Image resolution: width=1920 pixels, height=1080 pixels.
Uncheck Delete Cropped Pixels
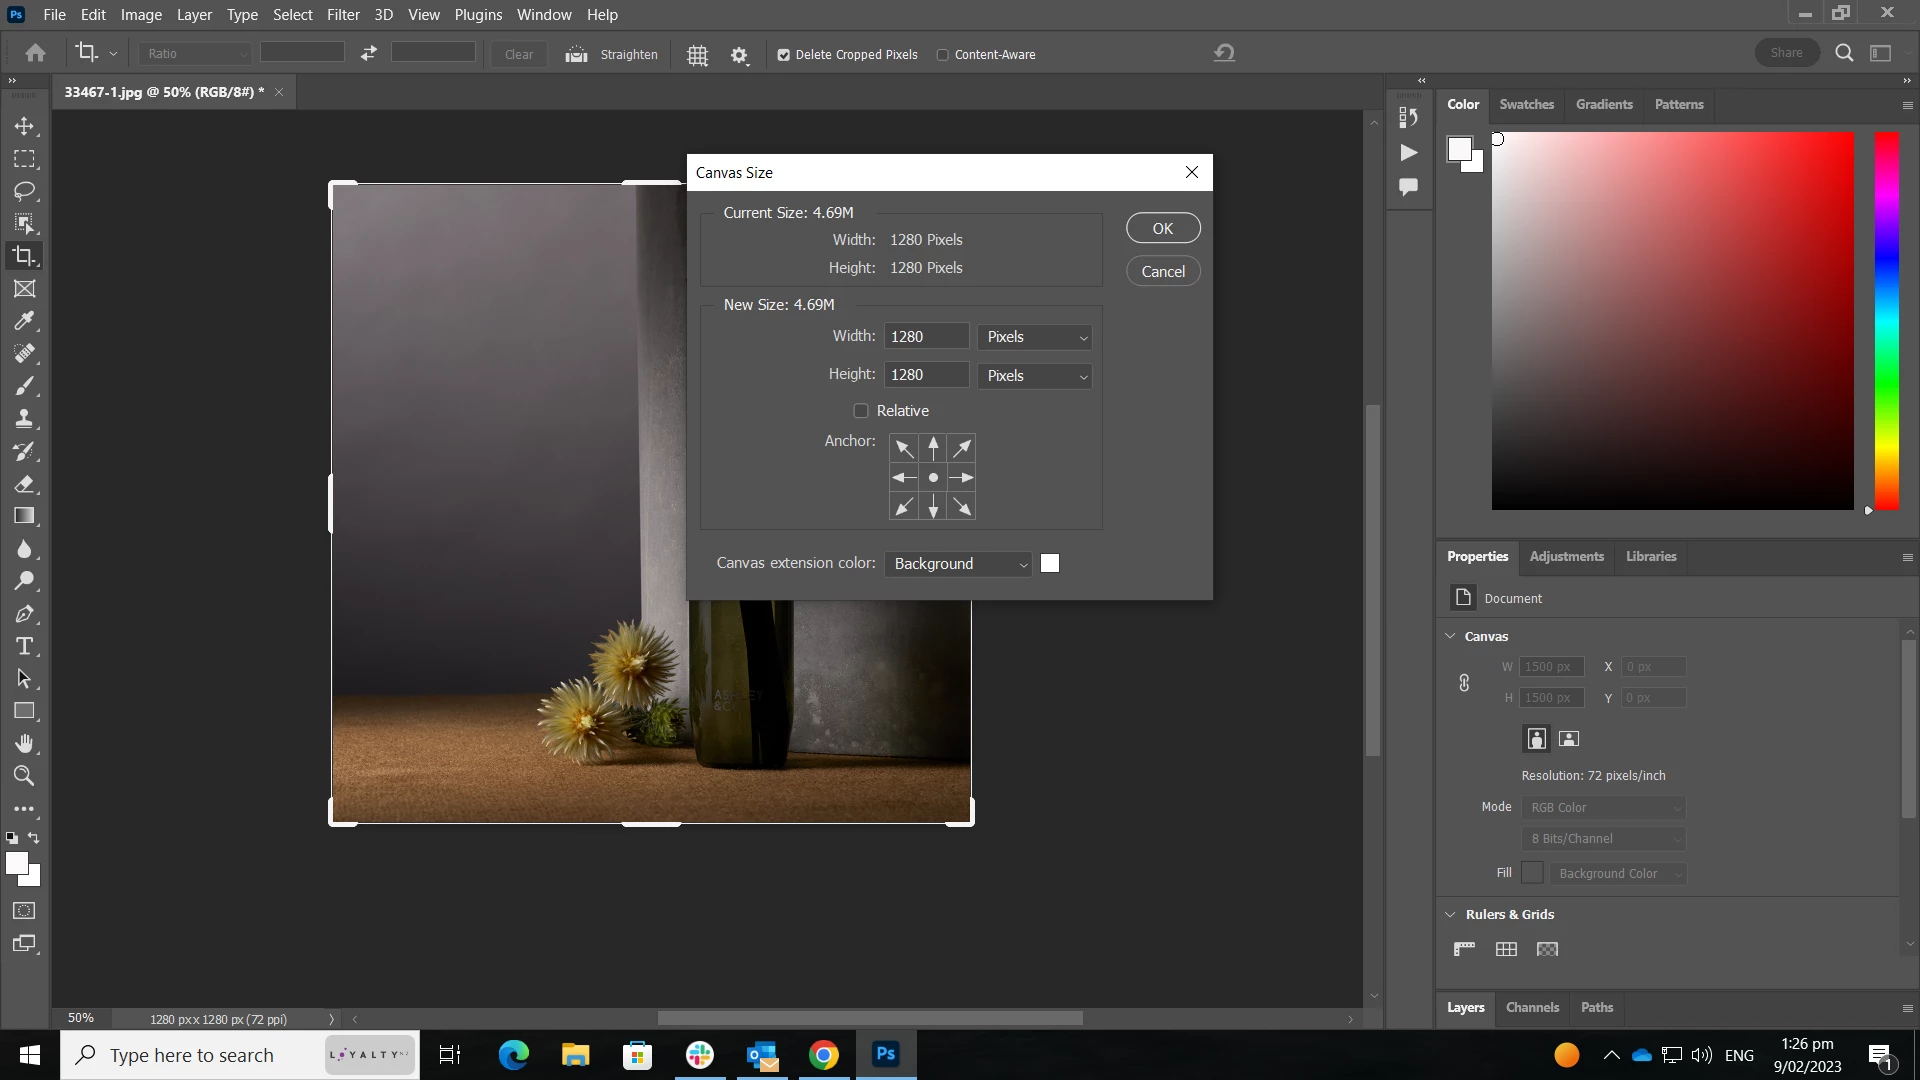[784, 55]
